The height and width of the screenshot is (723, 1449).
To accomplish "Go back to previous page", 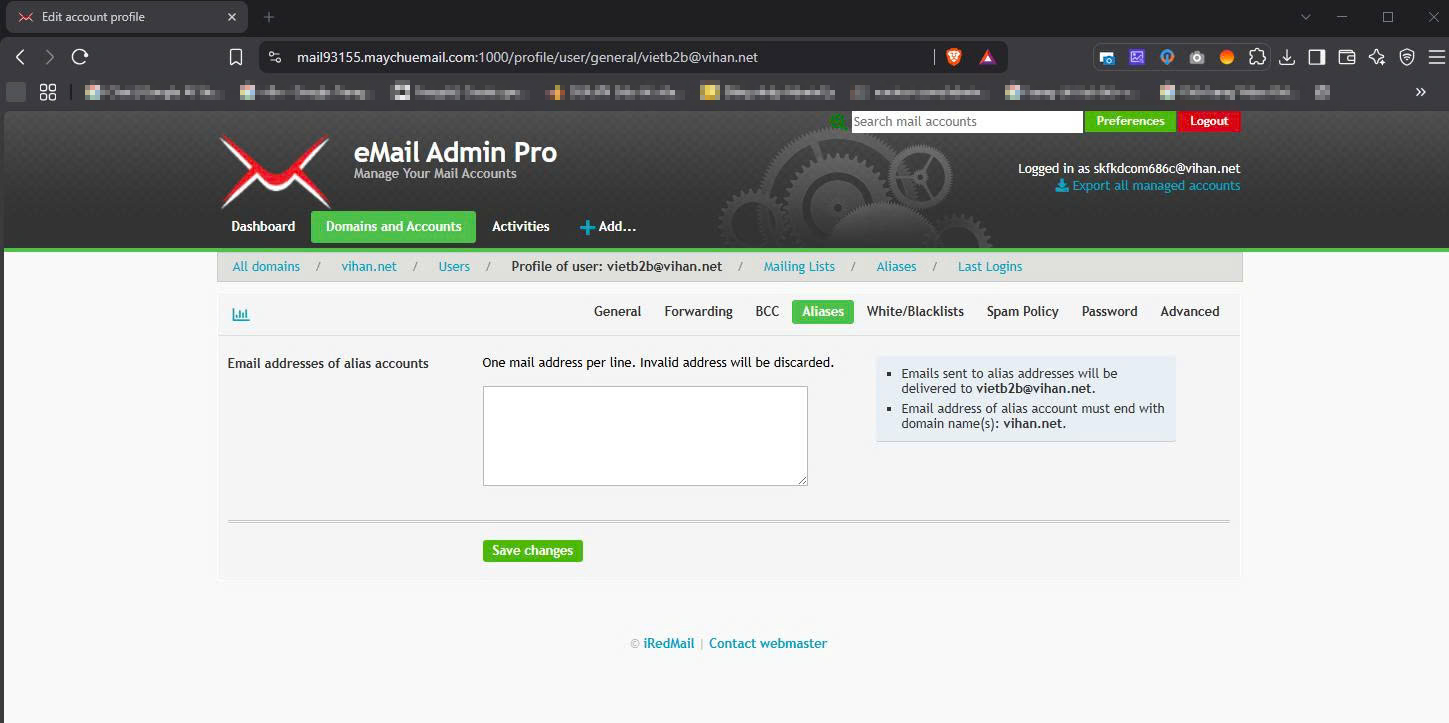I will (20, 57).
